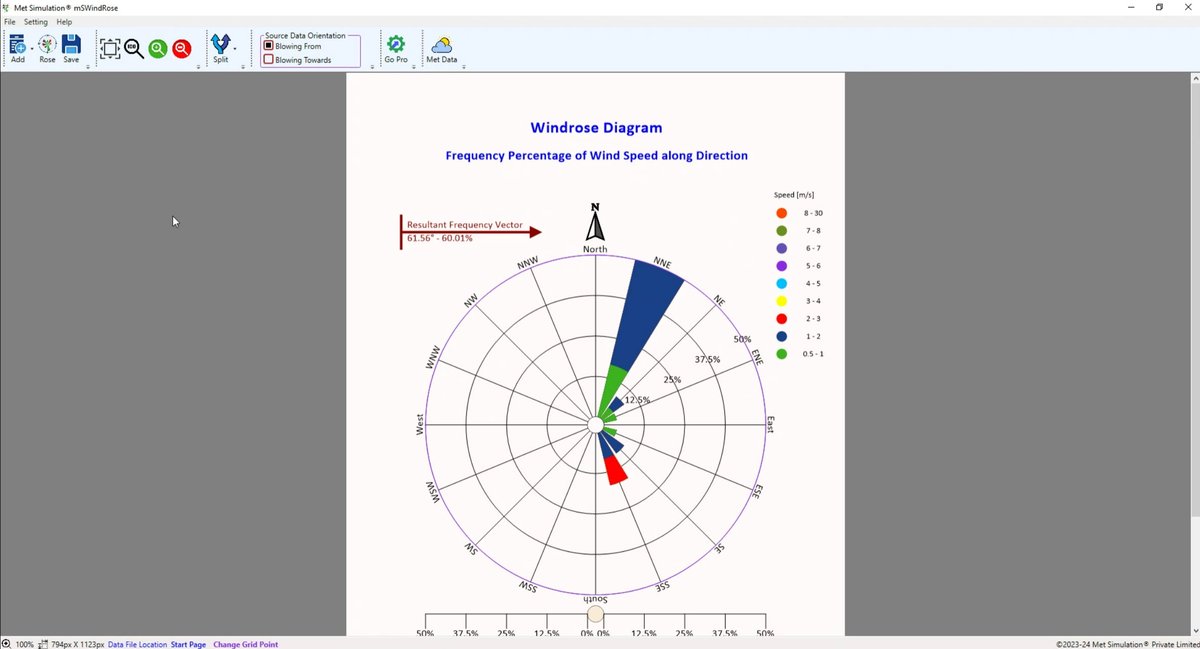The image size is (1200, 649).
Task: Open the Help menu
Action: pyautogui.click(x=64, y=22)
